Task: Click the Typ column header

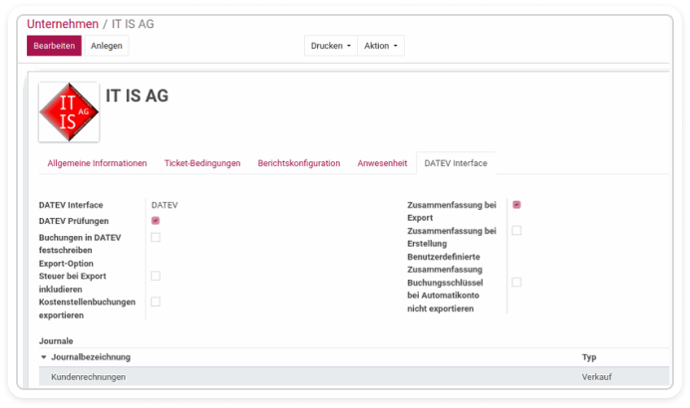Action: 589,357
